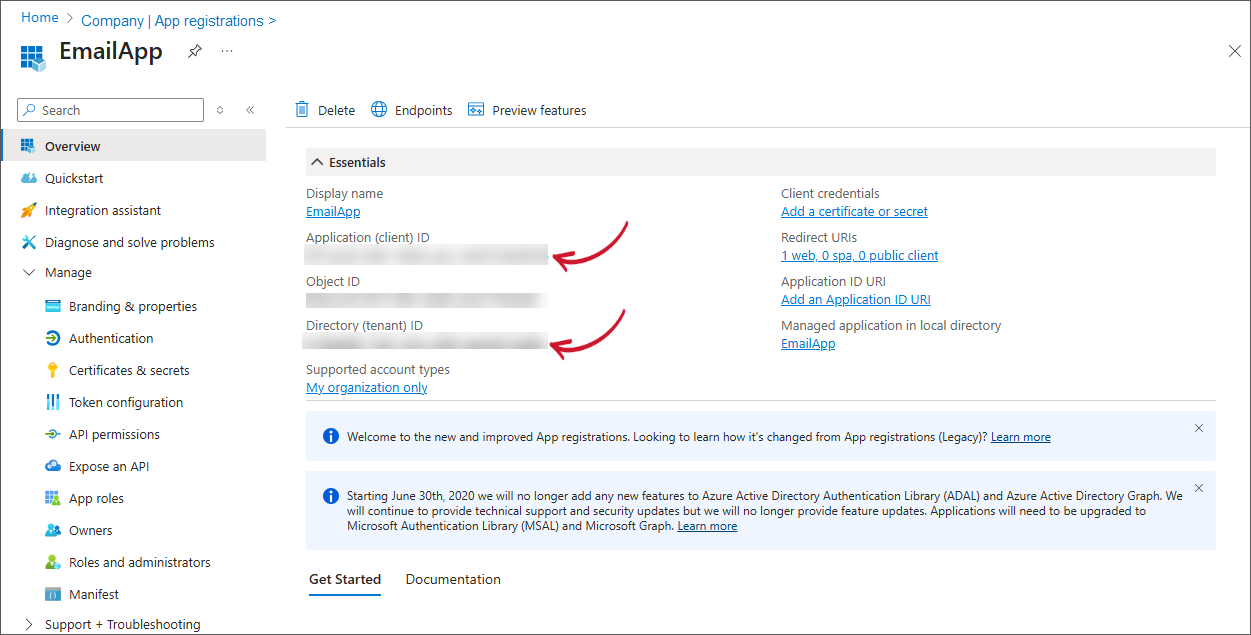Open Certificates & secrets page
The height and width of the screenshot is (635, 1251).
pyautogui.click(x=129, y=371)
